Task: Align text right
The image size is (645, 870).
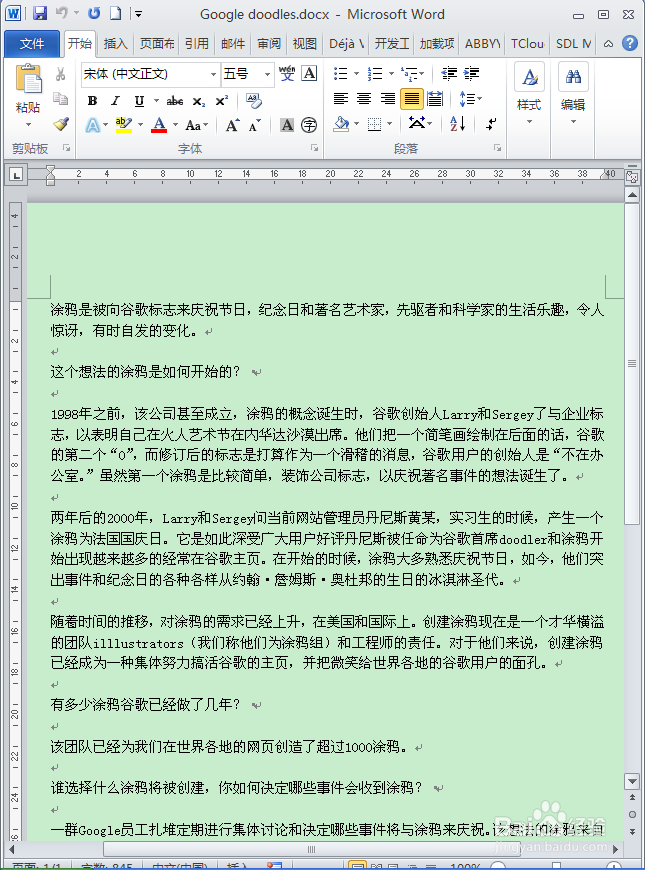Action: point(388,99)
